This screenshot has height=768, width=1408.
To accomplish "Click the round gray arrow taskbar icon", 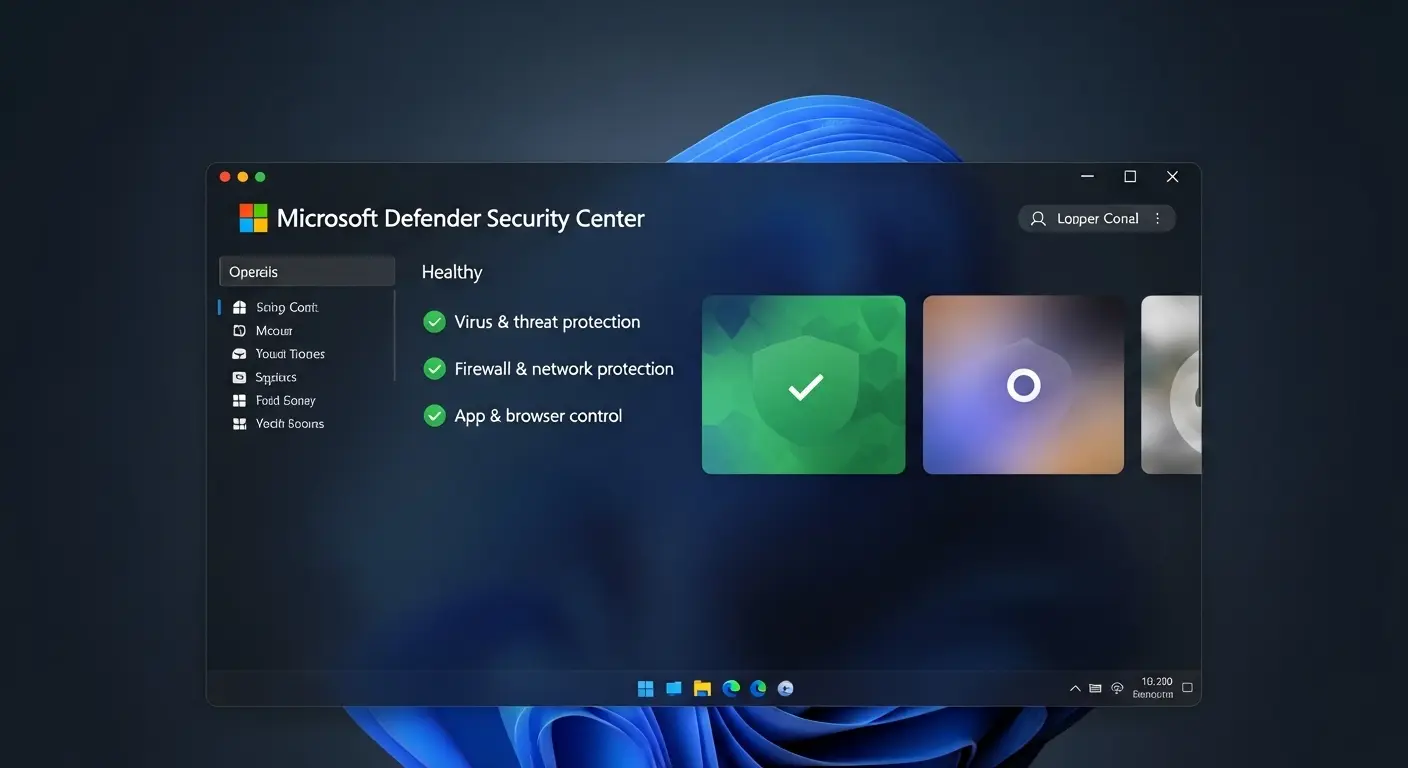I will (786, 688).
